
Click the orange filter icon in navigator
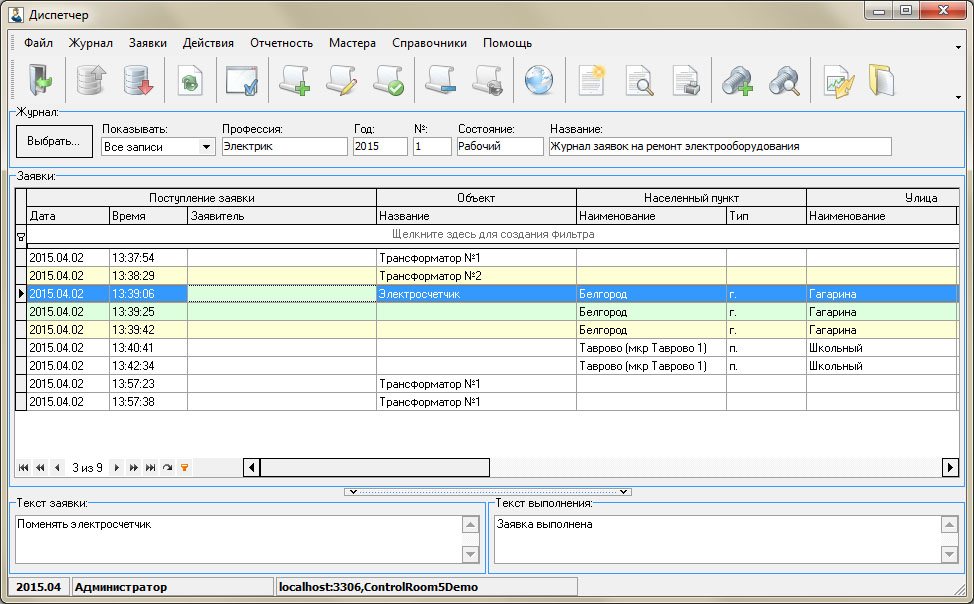point(184,467)
